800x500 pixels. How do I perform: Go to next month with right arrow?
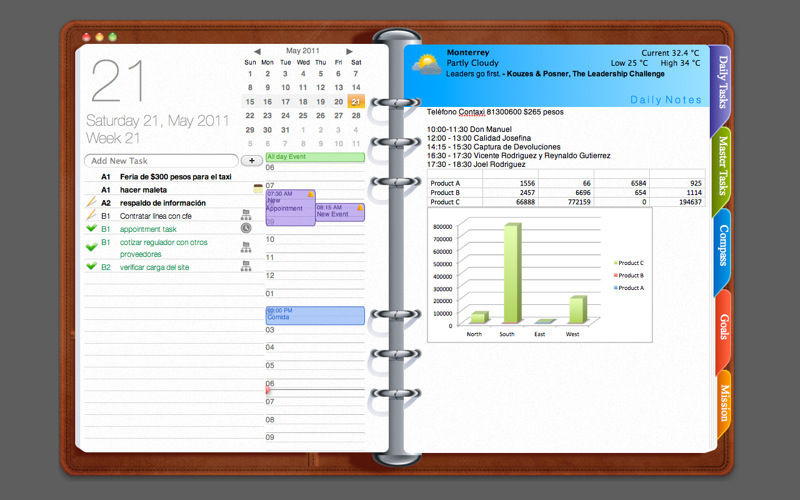click(x=349, y=51)
